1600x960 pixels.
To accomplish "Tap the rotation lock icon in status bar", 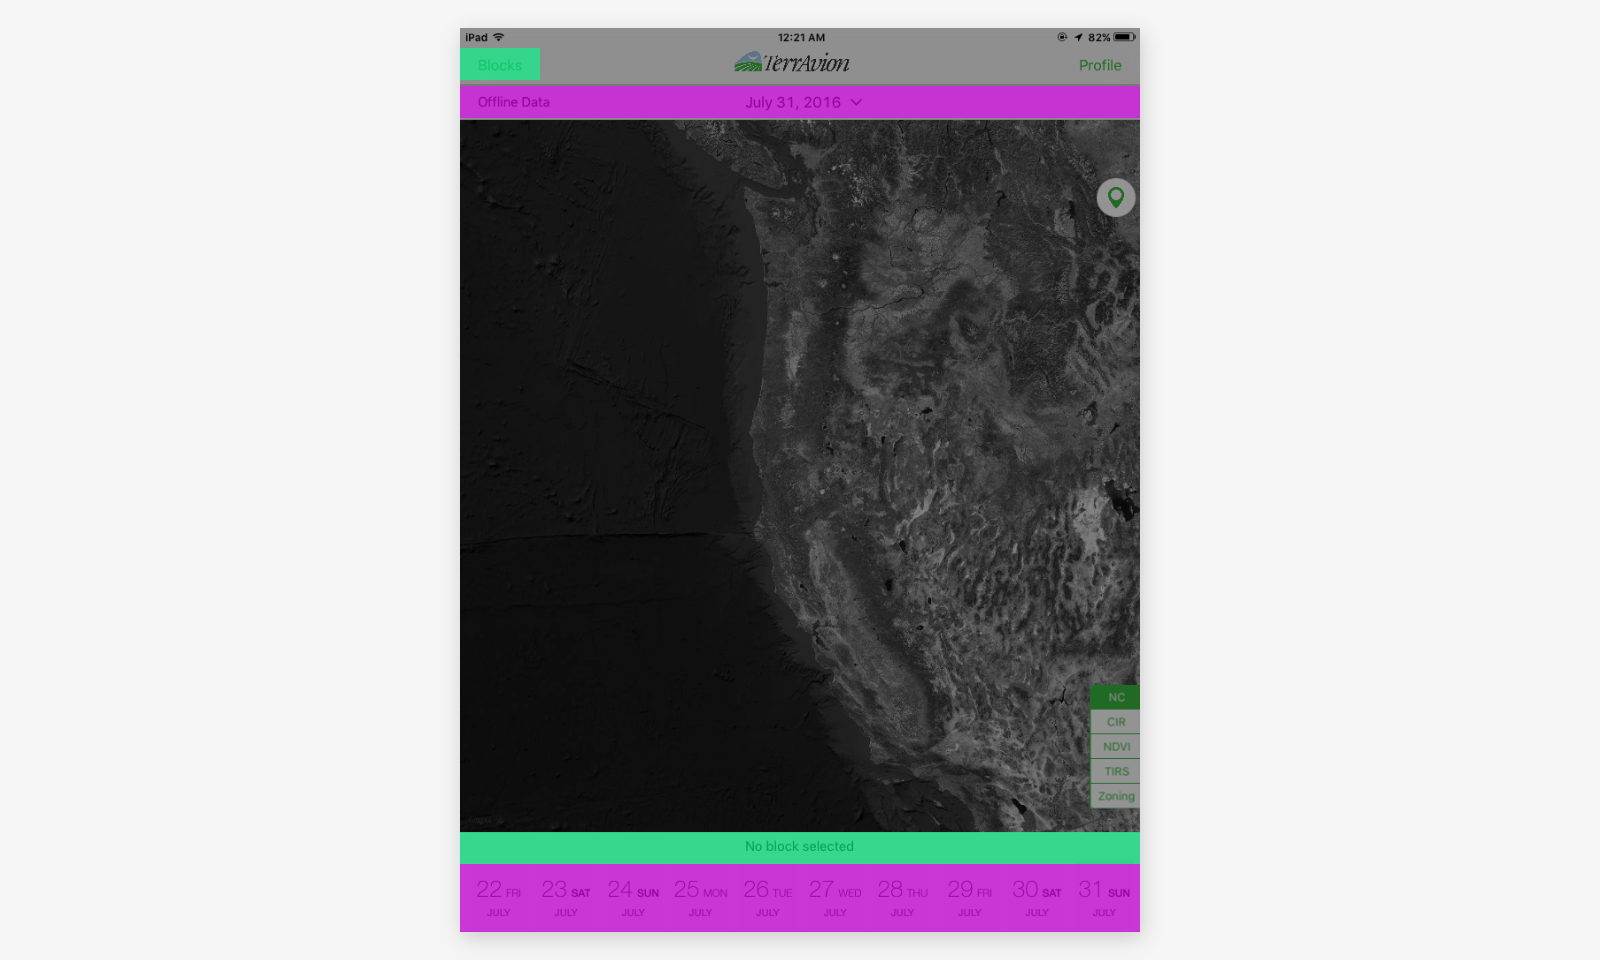I will click(1062, 37).
